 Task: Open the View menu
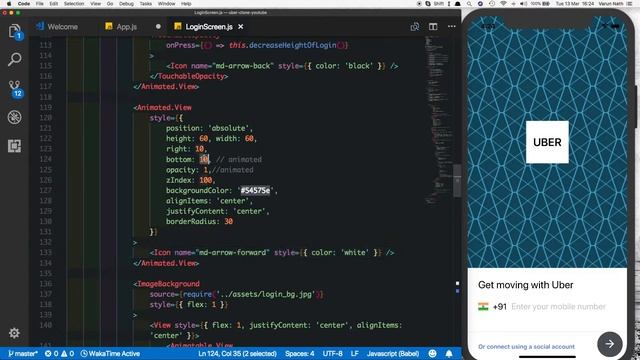point(96,3)
